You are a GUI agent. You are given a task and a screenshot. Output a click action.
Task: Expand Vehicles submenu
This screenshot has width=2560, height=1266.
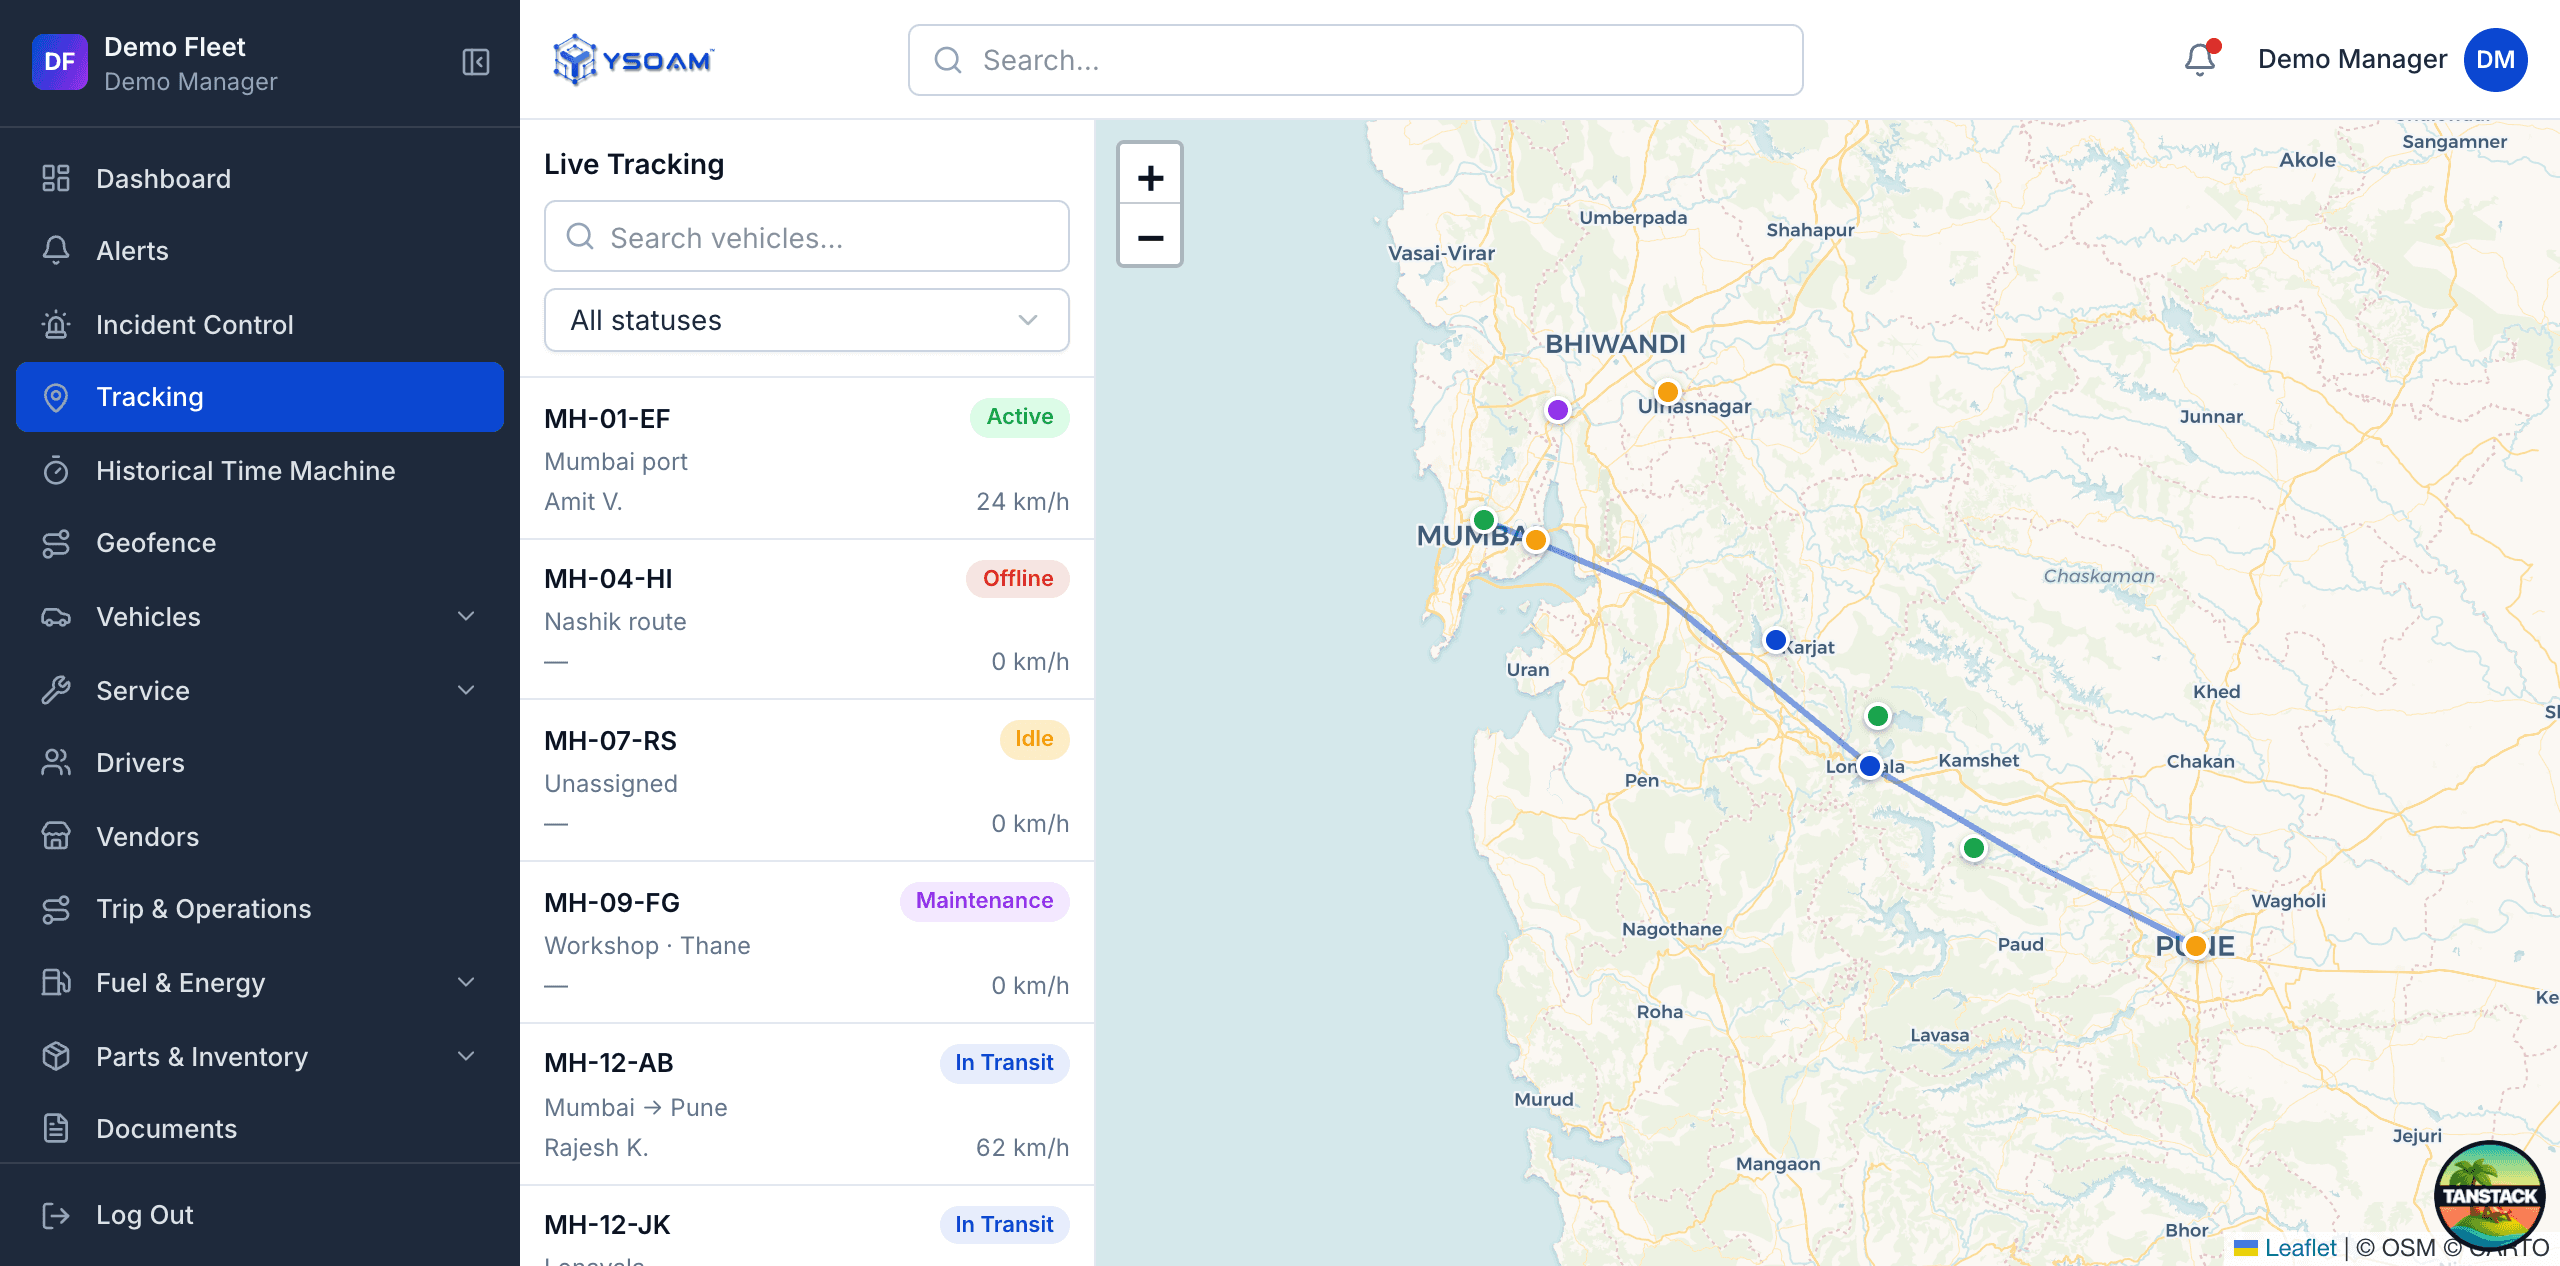coord(260,617)
